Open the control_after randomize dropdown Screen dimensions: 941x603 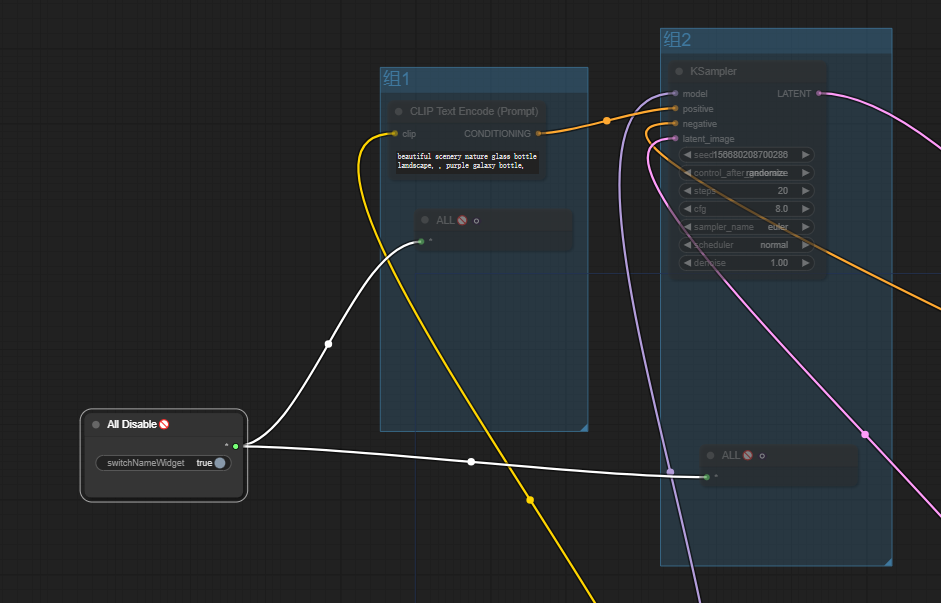pyautogui.click(x=747, y=173)
